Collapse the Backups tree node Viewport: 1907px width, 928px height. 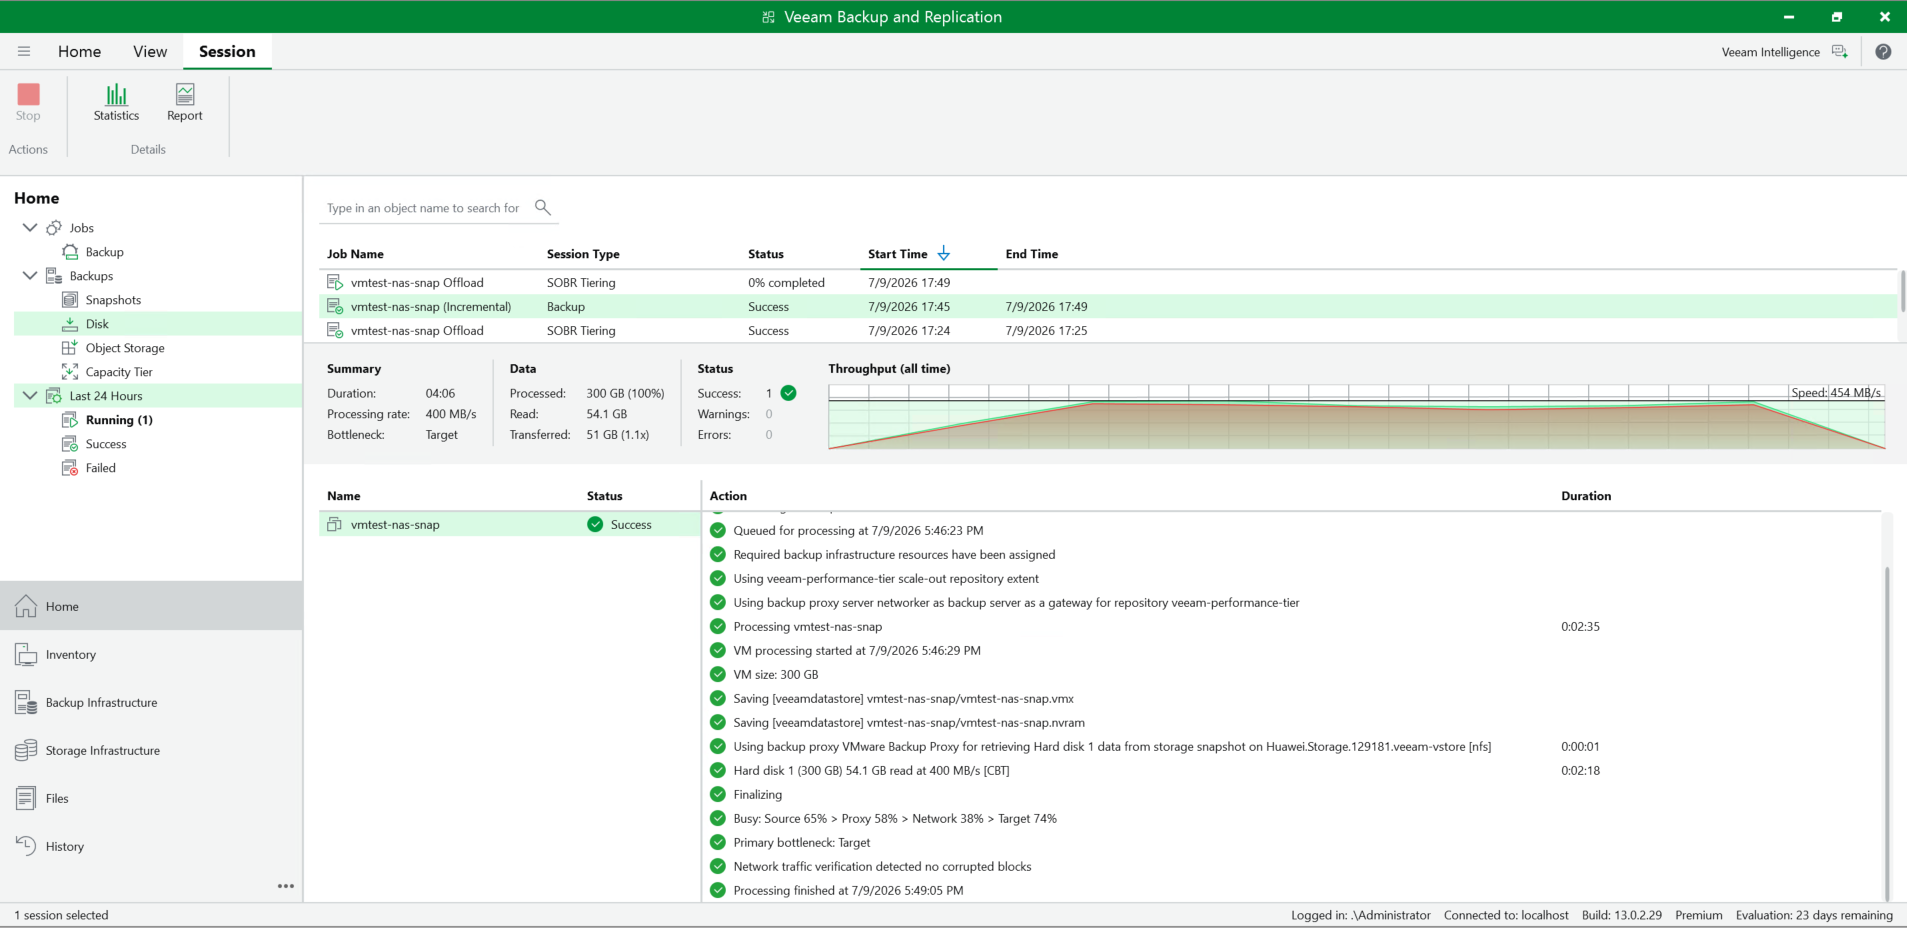click(x=30, y=276)
